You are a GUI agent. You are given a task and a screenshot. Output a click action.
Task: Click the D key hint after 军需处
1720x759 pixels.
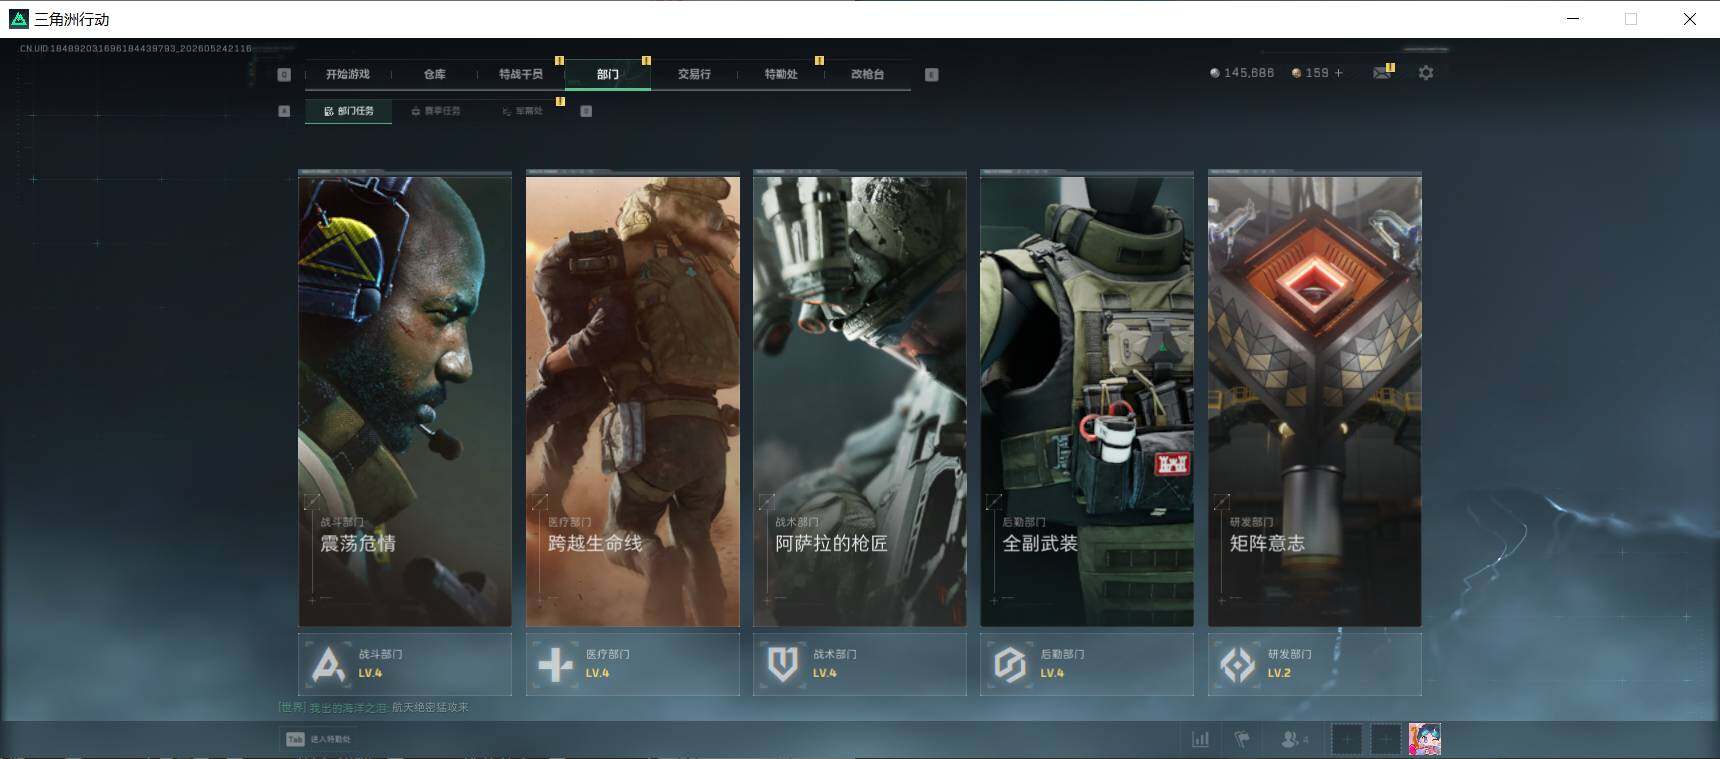click(x=586, y=111)
